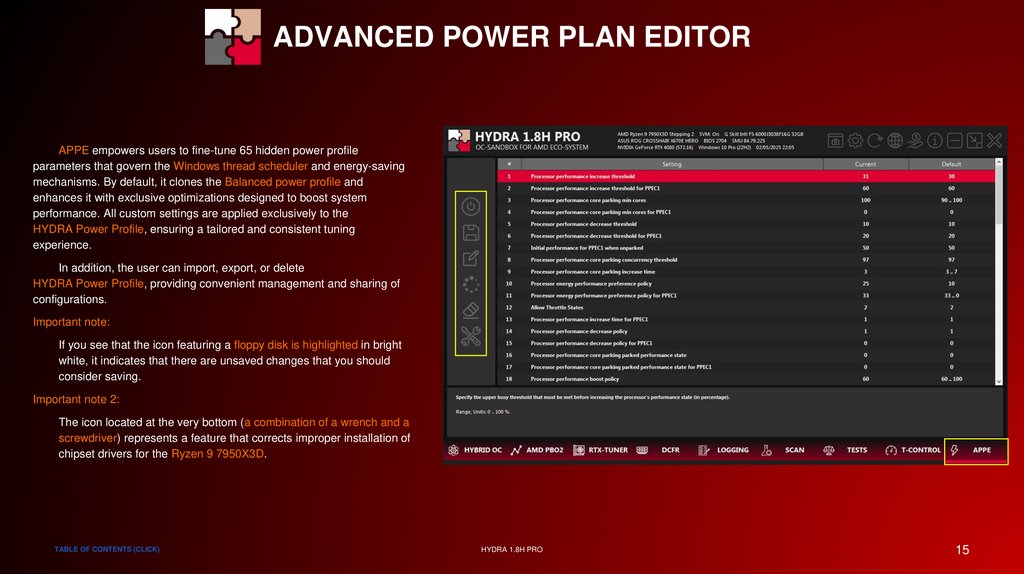Open the HYBRID OC tab
Screen dimensions: 1024x574
[475, 450]
